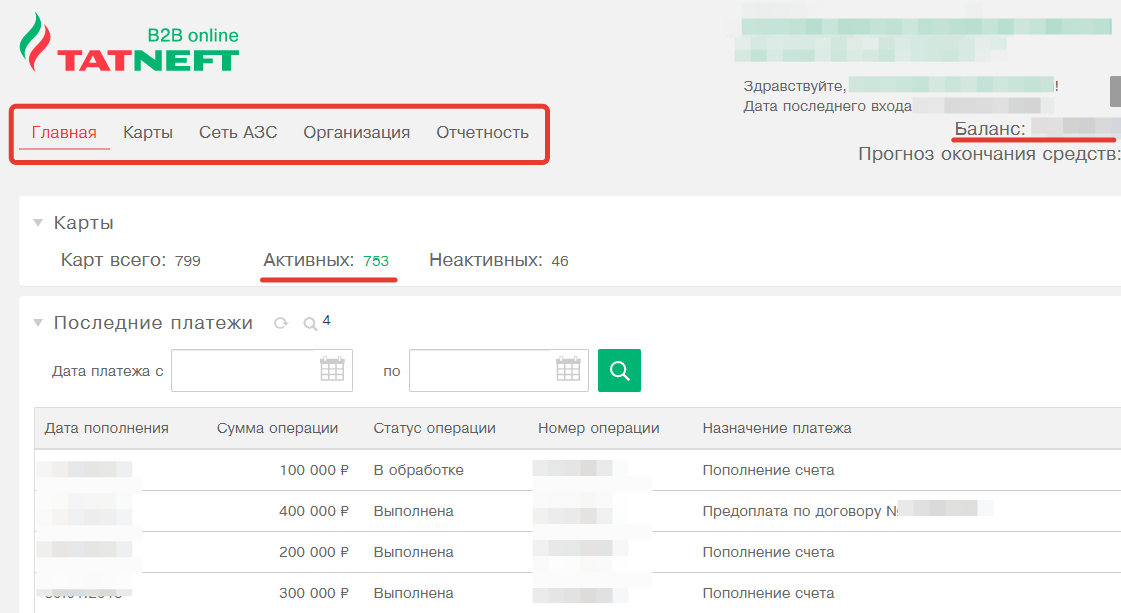Click Выполнена status in 200 000 ₽ row
Viewport: 1121px width, 613px height.
(413, 552)
